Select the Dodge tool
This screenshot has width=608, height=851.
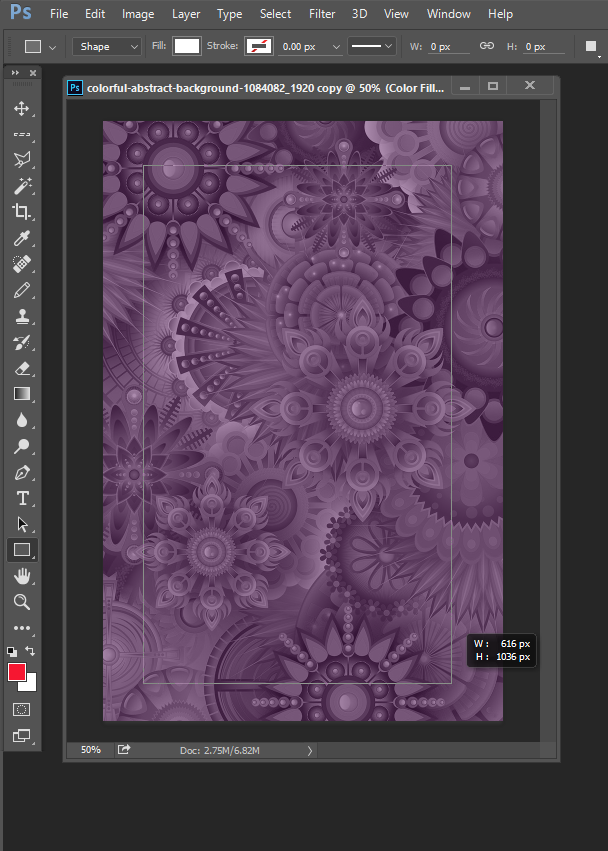tap(22, 446)
